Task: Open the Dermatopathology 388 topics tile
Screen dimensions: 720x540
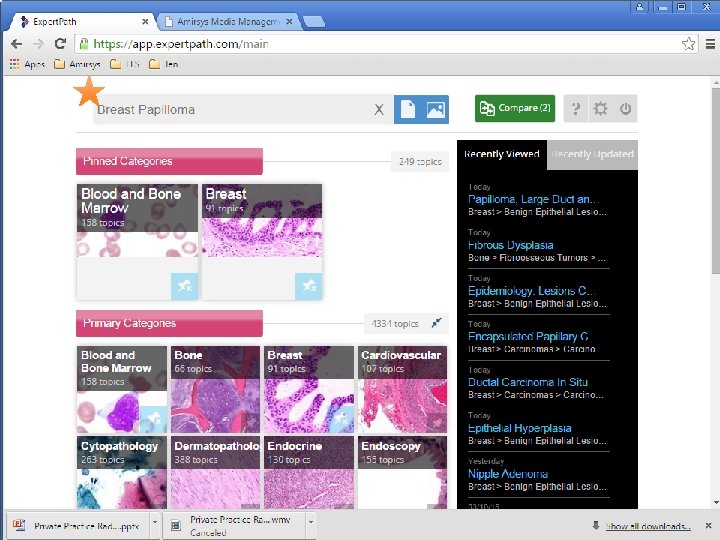Action: pyautogui.click(x=215, y=472)
